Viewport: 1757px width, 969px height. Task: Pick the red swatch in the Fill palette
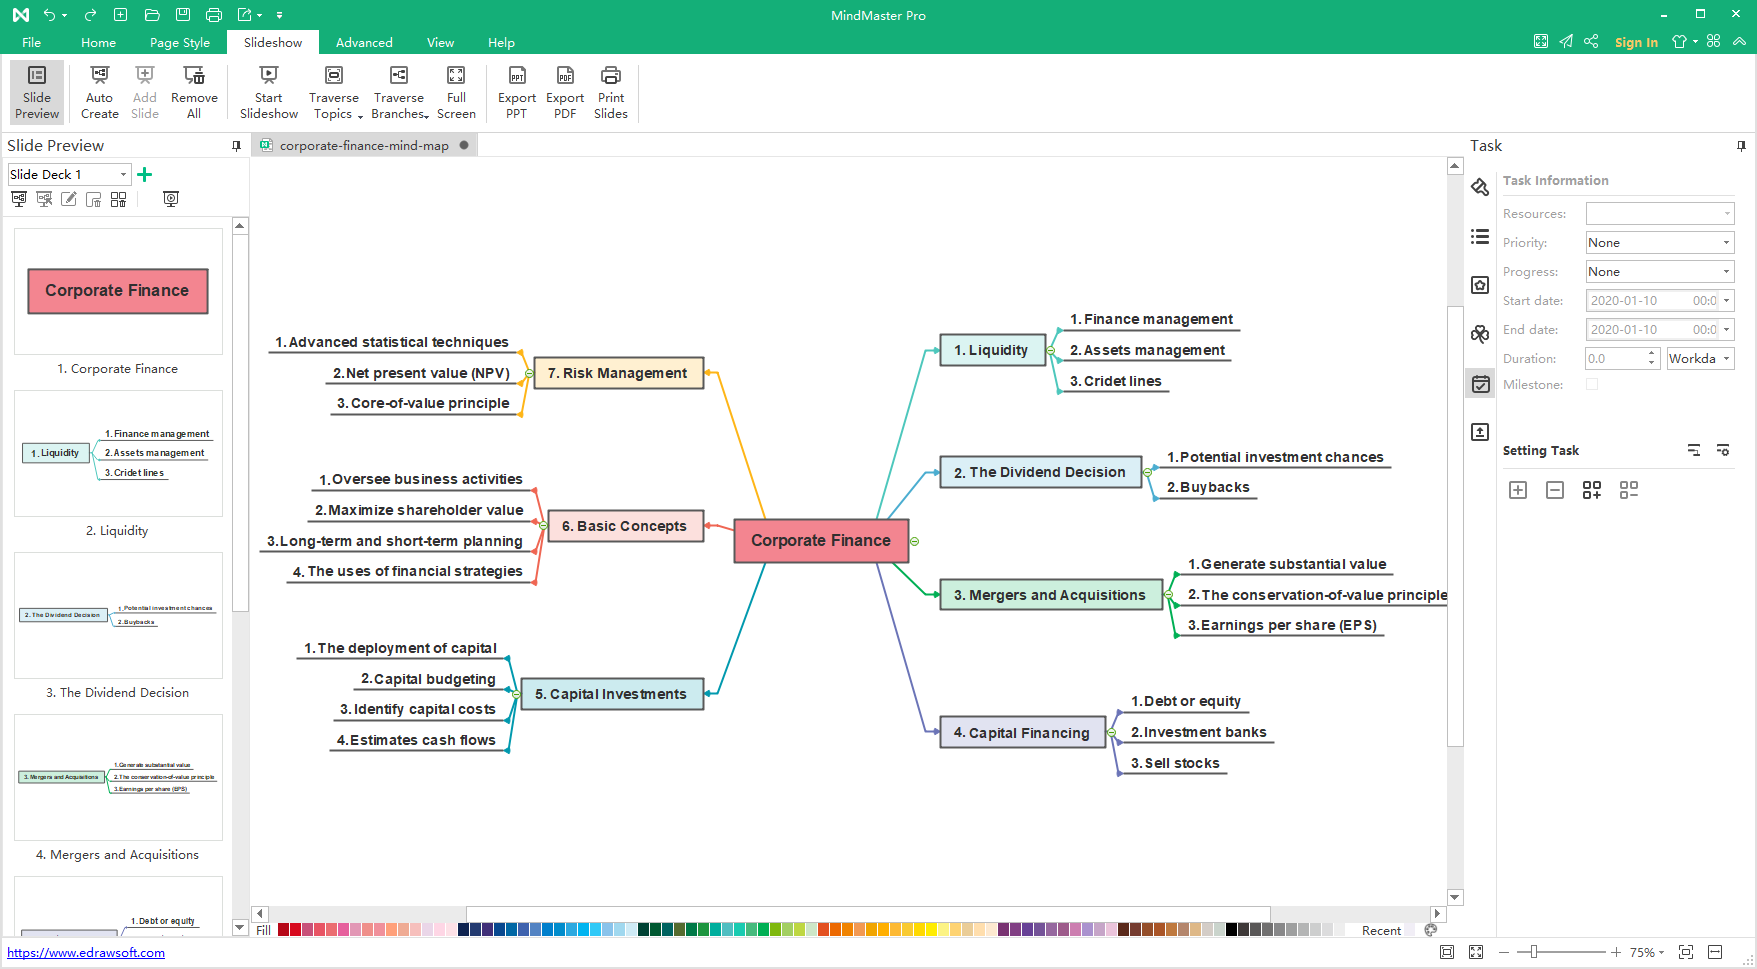pyautogui.click(x=296, y=930)
